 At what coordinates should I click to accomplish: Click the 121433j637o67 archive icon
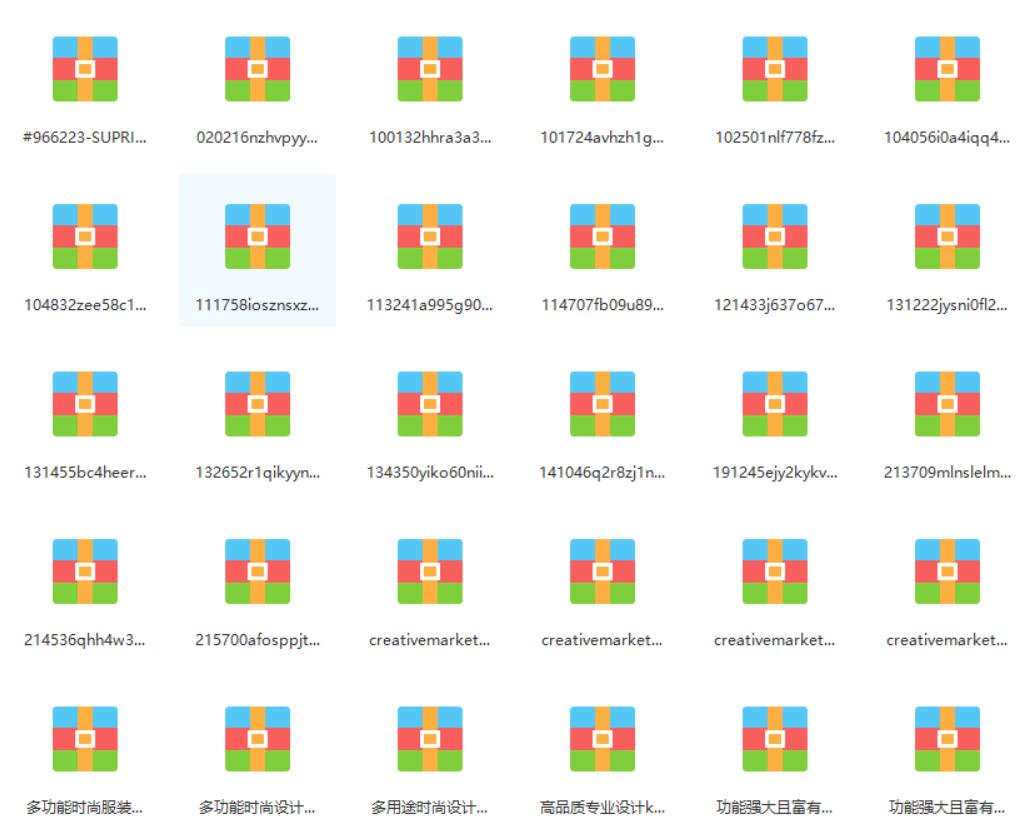point(775,237)
